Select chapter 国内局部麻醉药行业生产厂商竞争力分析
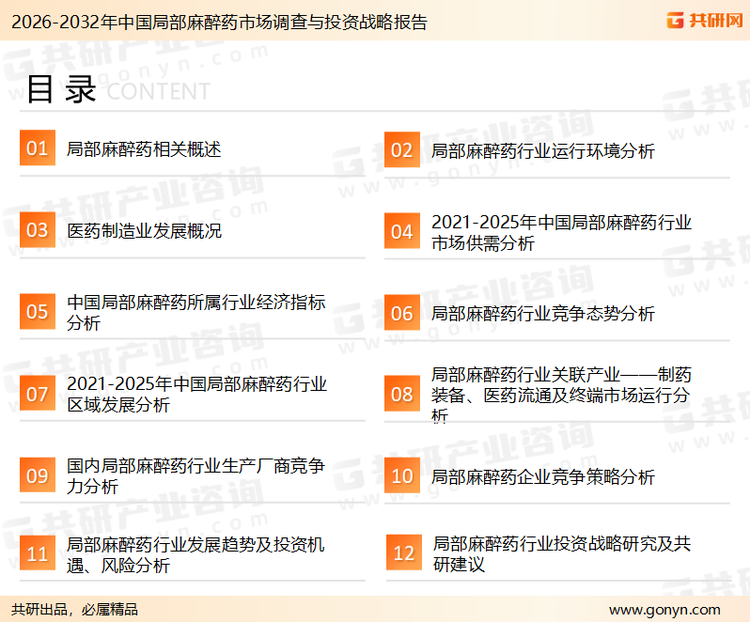Viewport: 750px width, 622px height. [x=196, y=476]
